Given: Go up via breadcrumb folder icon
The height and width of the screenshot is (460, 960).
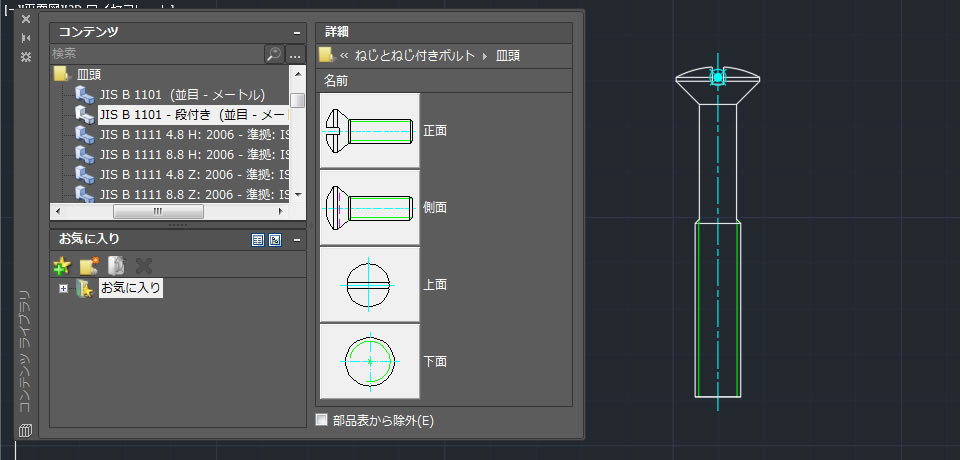Looking at the screenshot, I should (x=326, y=56).
